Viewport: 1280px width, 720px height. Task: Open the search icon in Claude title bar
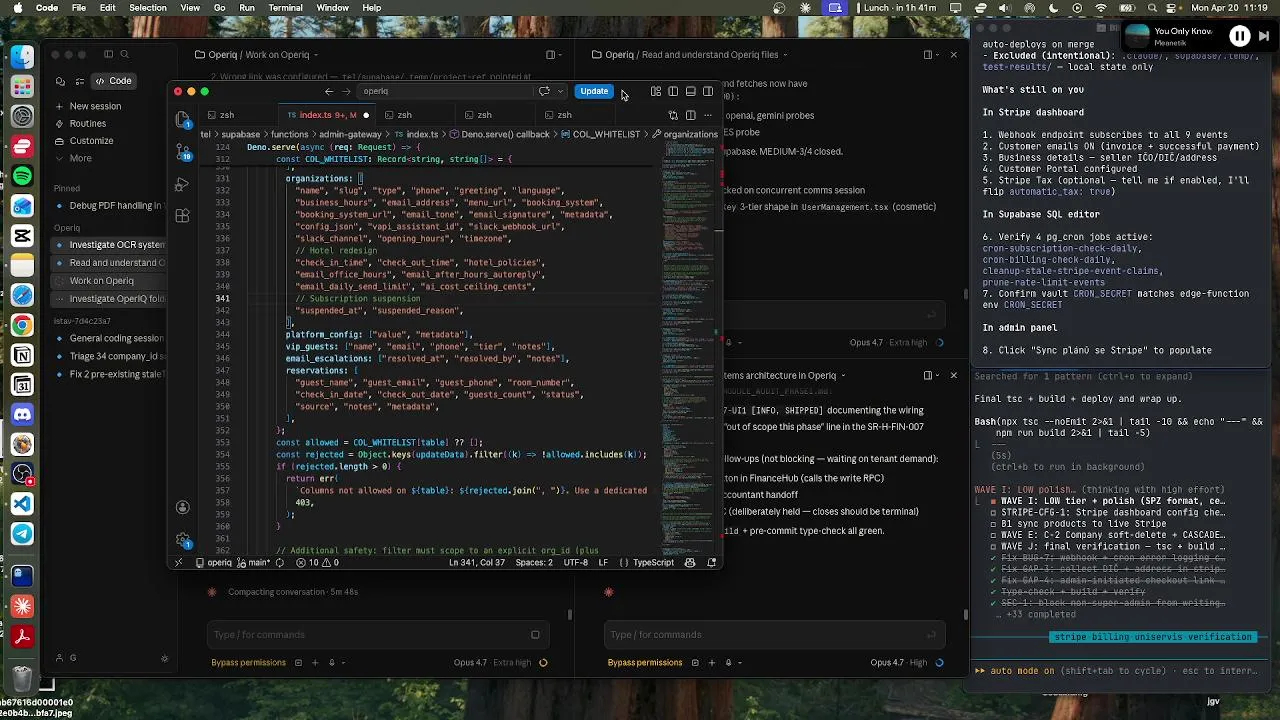tap(124, 55)
